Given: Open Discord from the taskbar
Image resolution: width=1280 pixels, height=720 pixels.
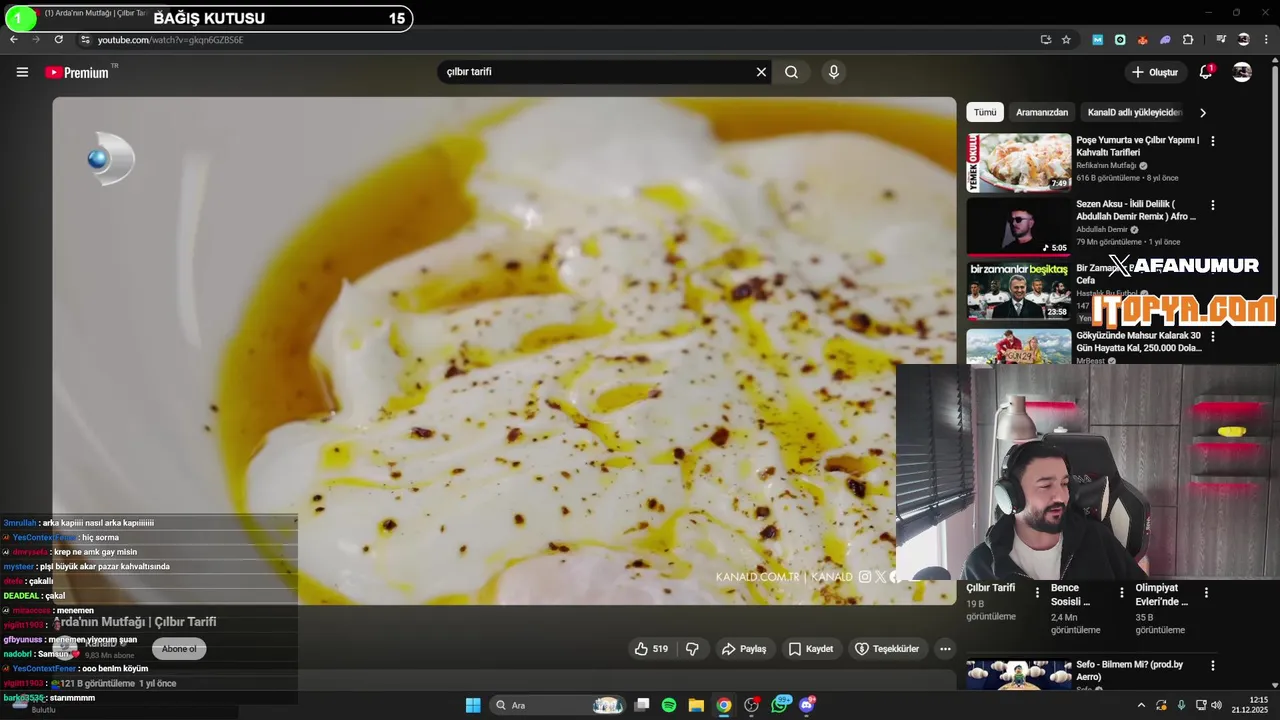Looking at the screenshot, I should (x=807, y=705).
